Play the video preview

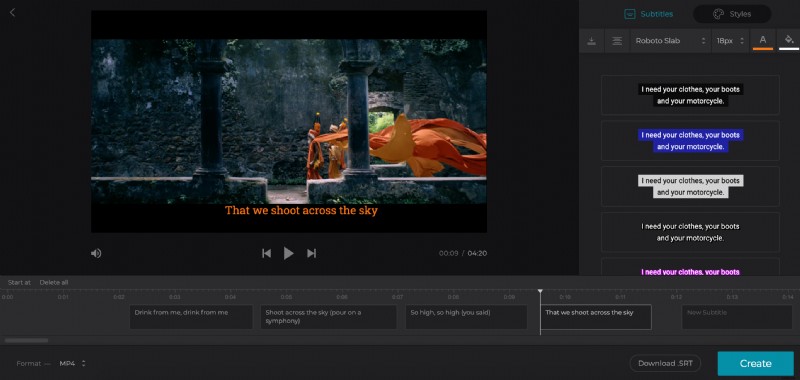tap(288, 253)
